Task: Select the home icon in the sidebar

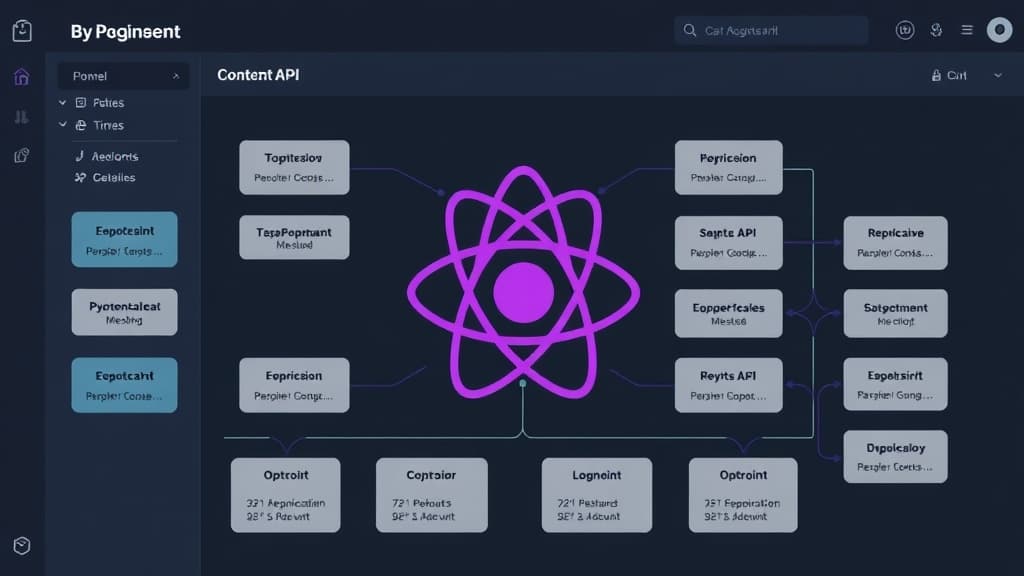Action: [20, 76]
